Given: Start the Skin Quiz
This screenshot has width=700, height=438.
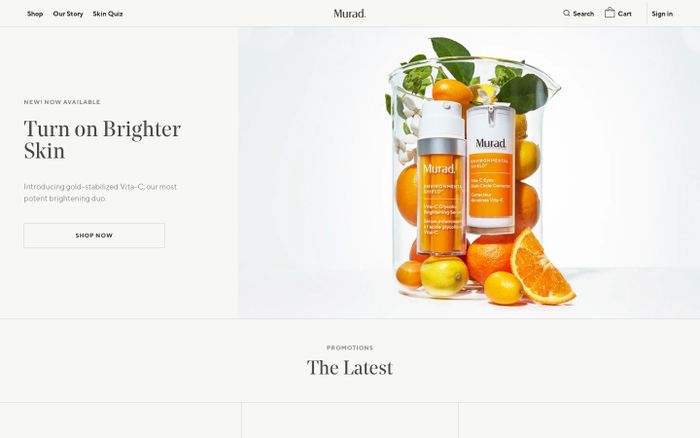Looking at the screenshot, I should [108, 14].
